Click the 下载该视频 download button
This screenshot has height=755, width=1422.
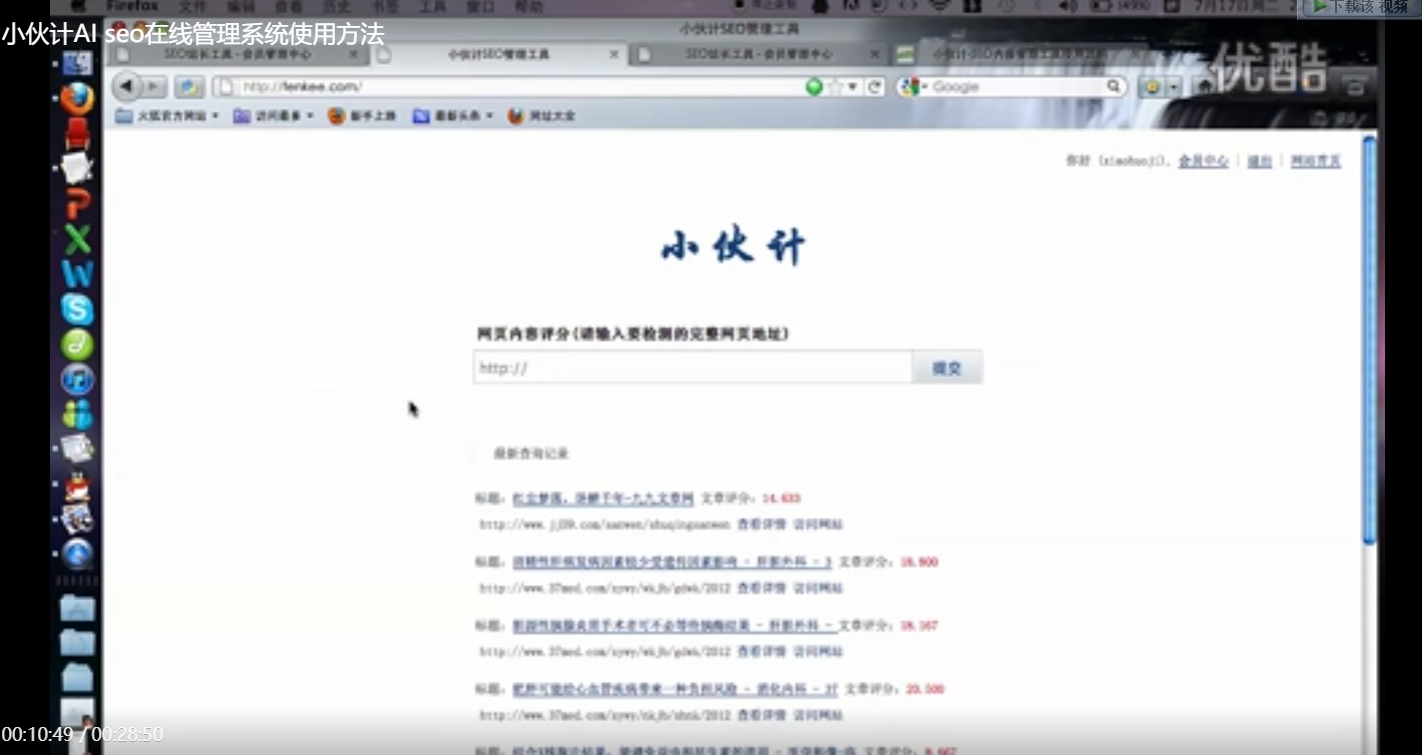point(1359,8)
